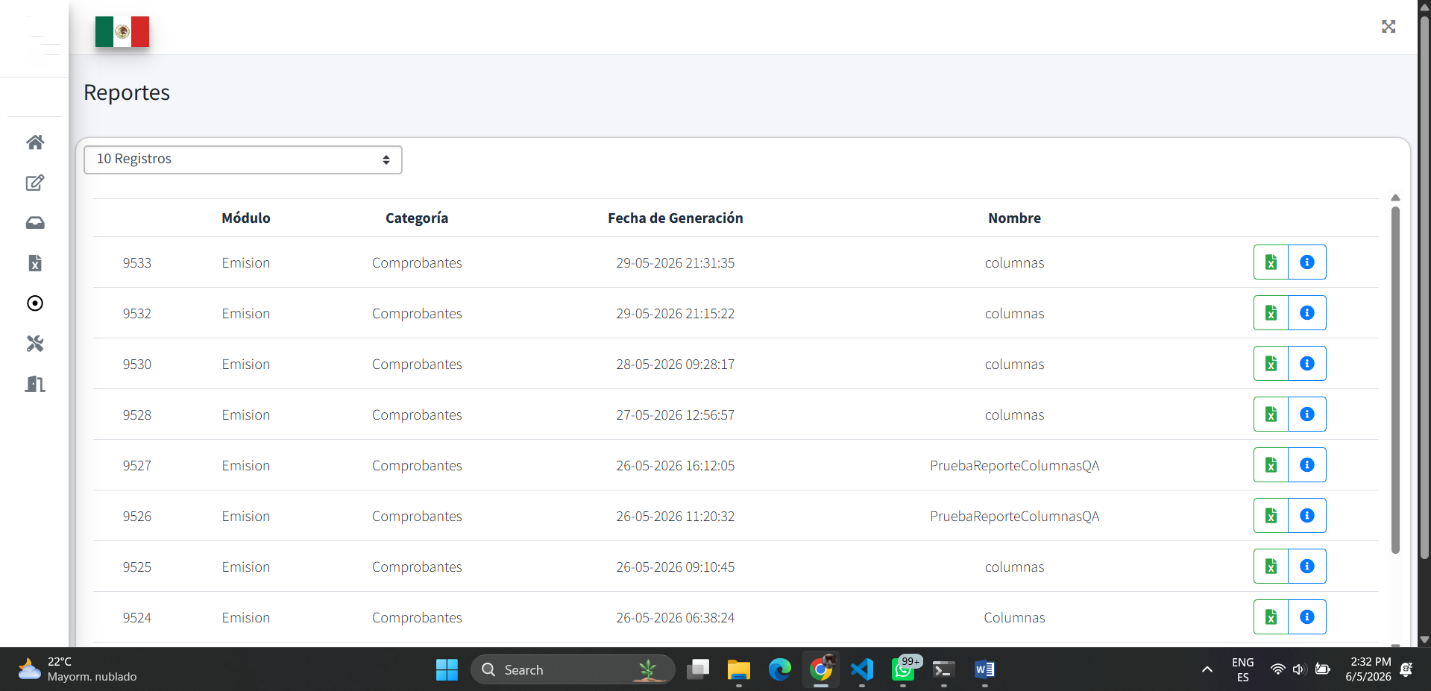Show info for report 9532
The image size is (1431, 691).
tap(1307, 313)
